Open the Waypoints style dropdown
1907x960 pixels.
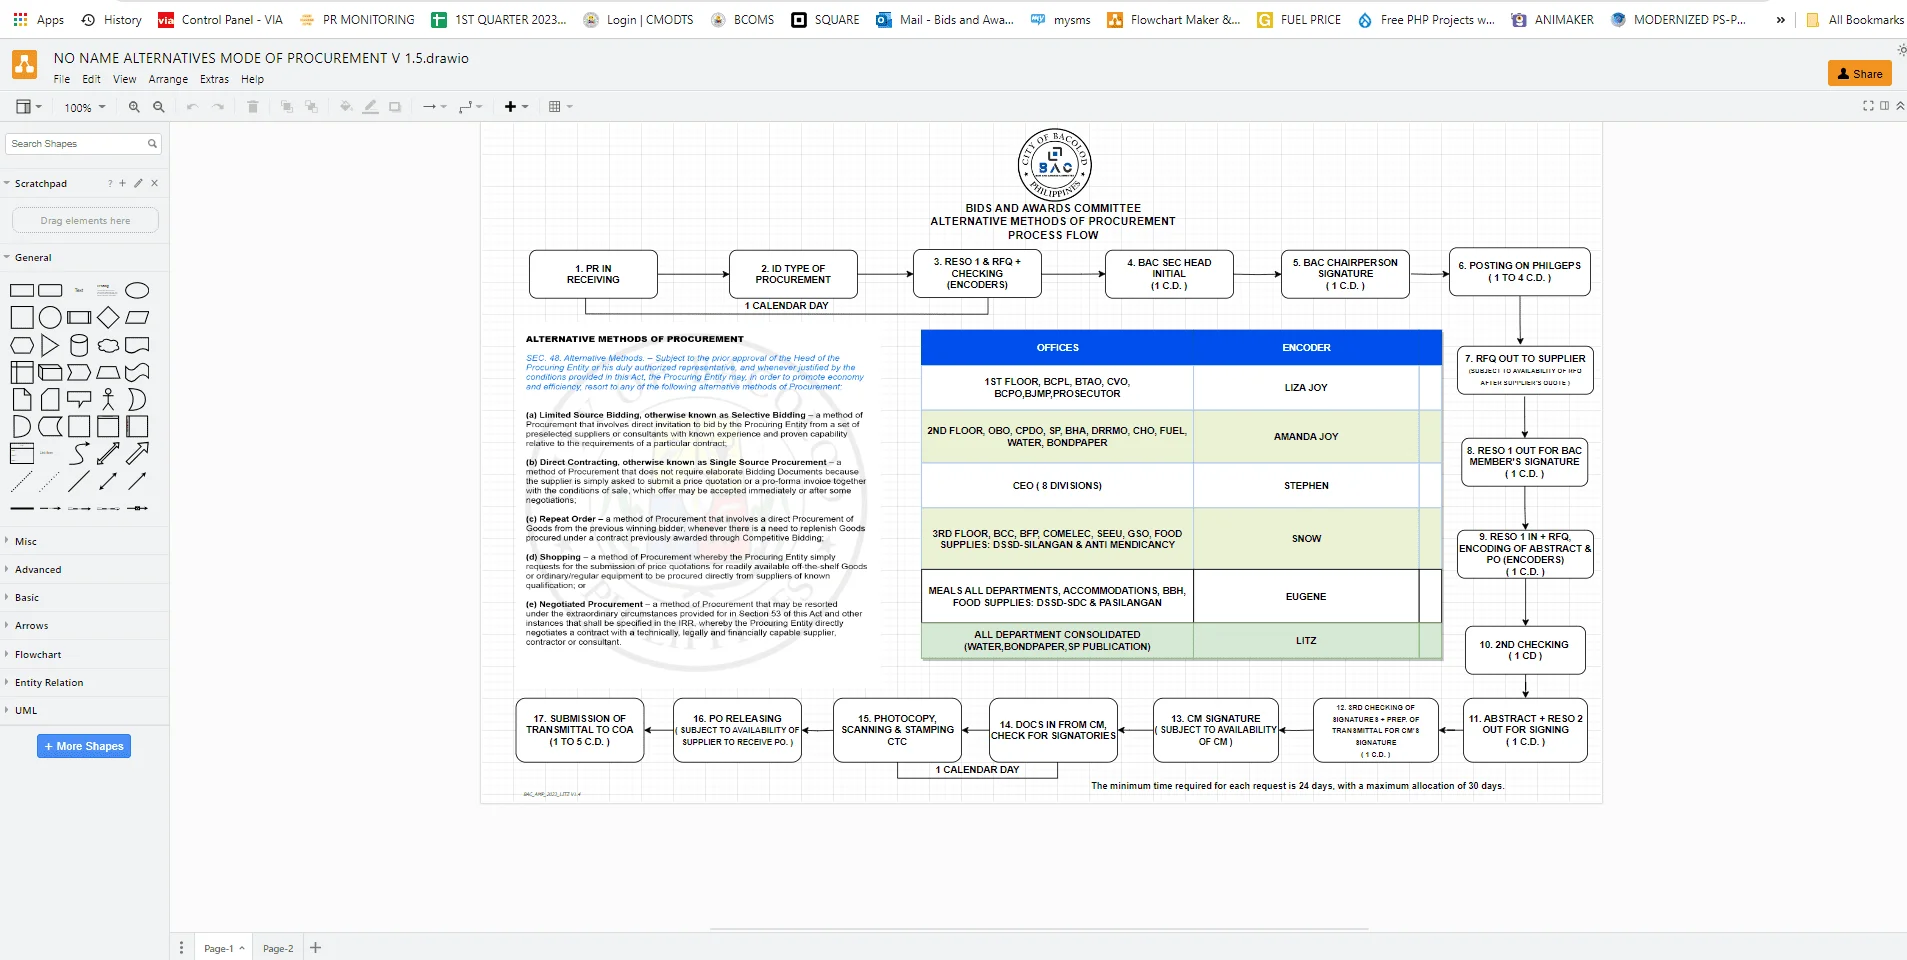click(470, 107)
